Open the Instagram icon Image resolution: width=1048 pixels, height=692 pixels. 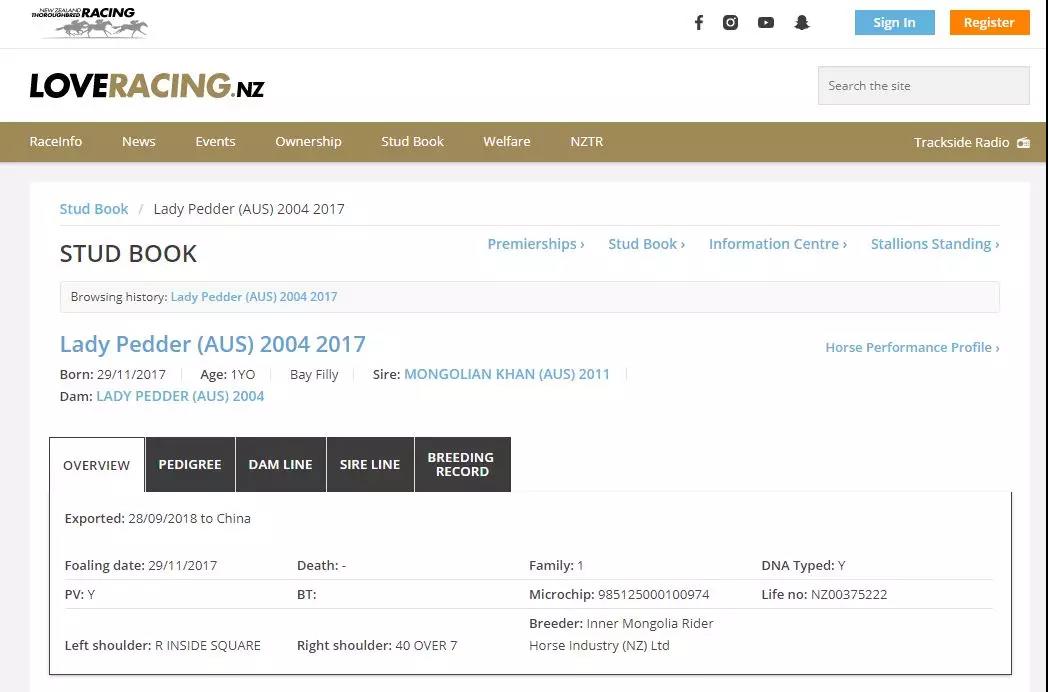(731, 22)
